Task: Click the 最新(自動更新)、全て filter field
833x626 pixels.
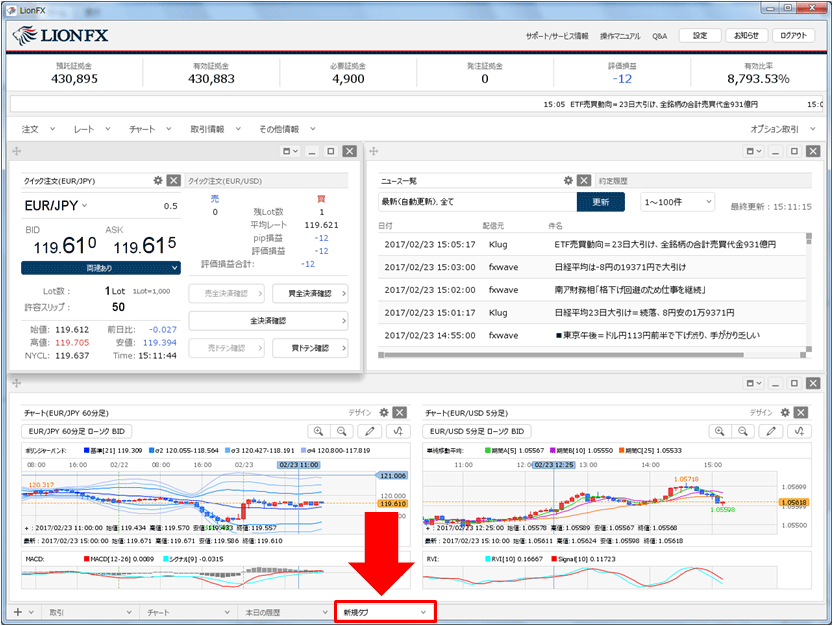Action: pos(478,202)
